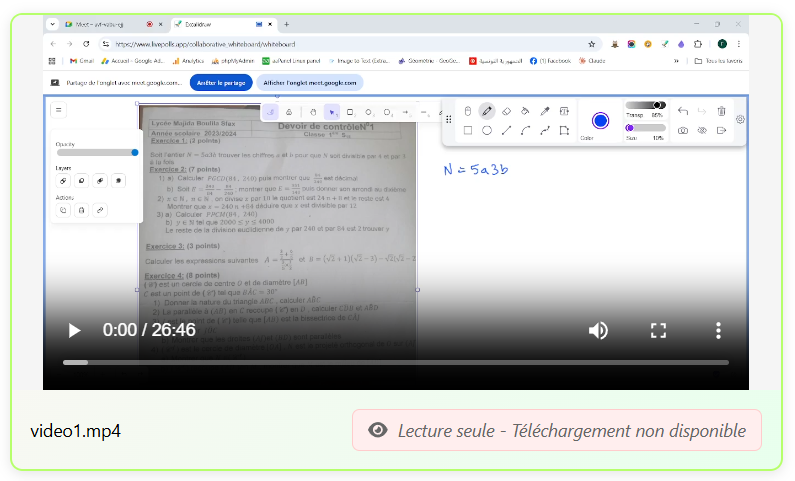This screenshot has height=481, width=795.
Task: Click Afficher l'onglet meet.google.com button
Action: tap(309, 83)
